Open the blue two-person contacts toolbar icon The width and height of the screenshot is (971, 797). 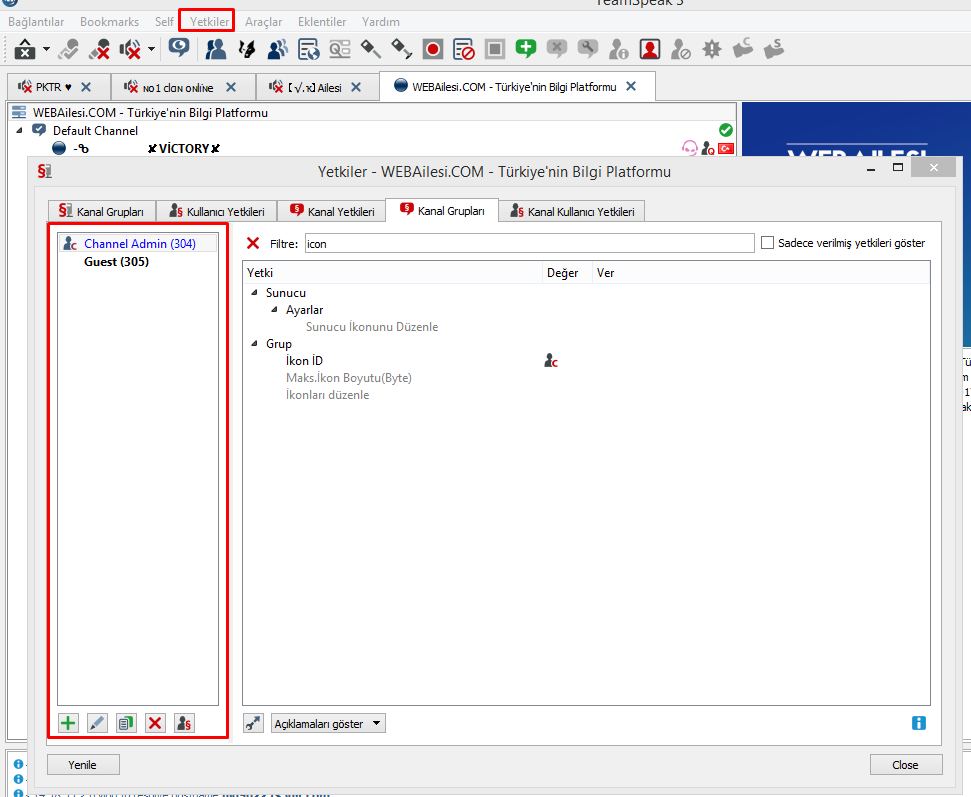[216, 49]
